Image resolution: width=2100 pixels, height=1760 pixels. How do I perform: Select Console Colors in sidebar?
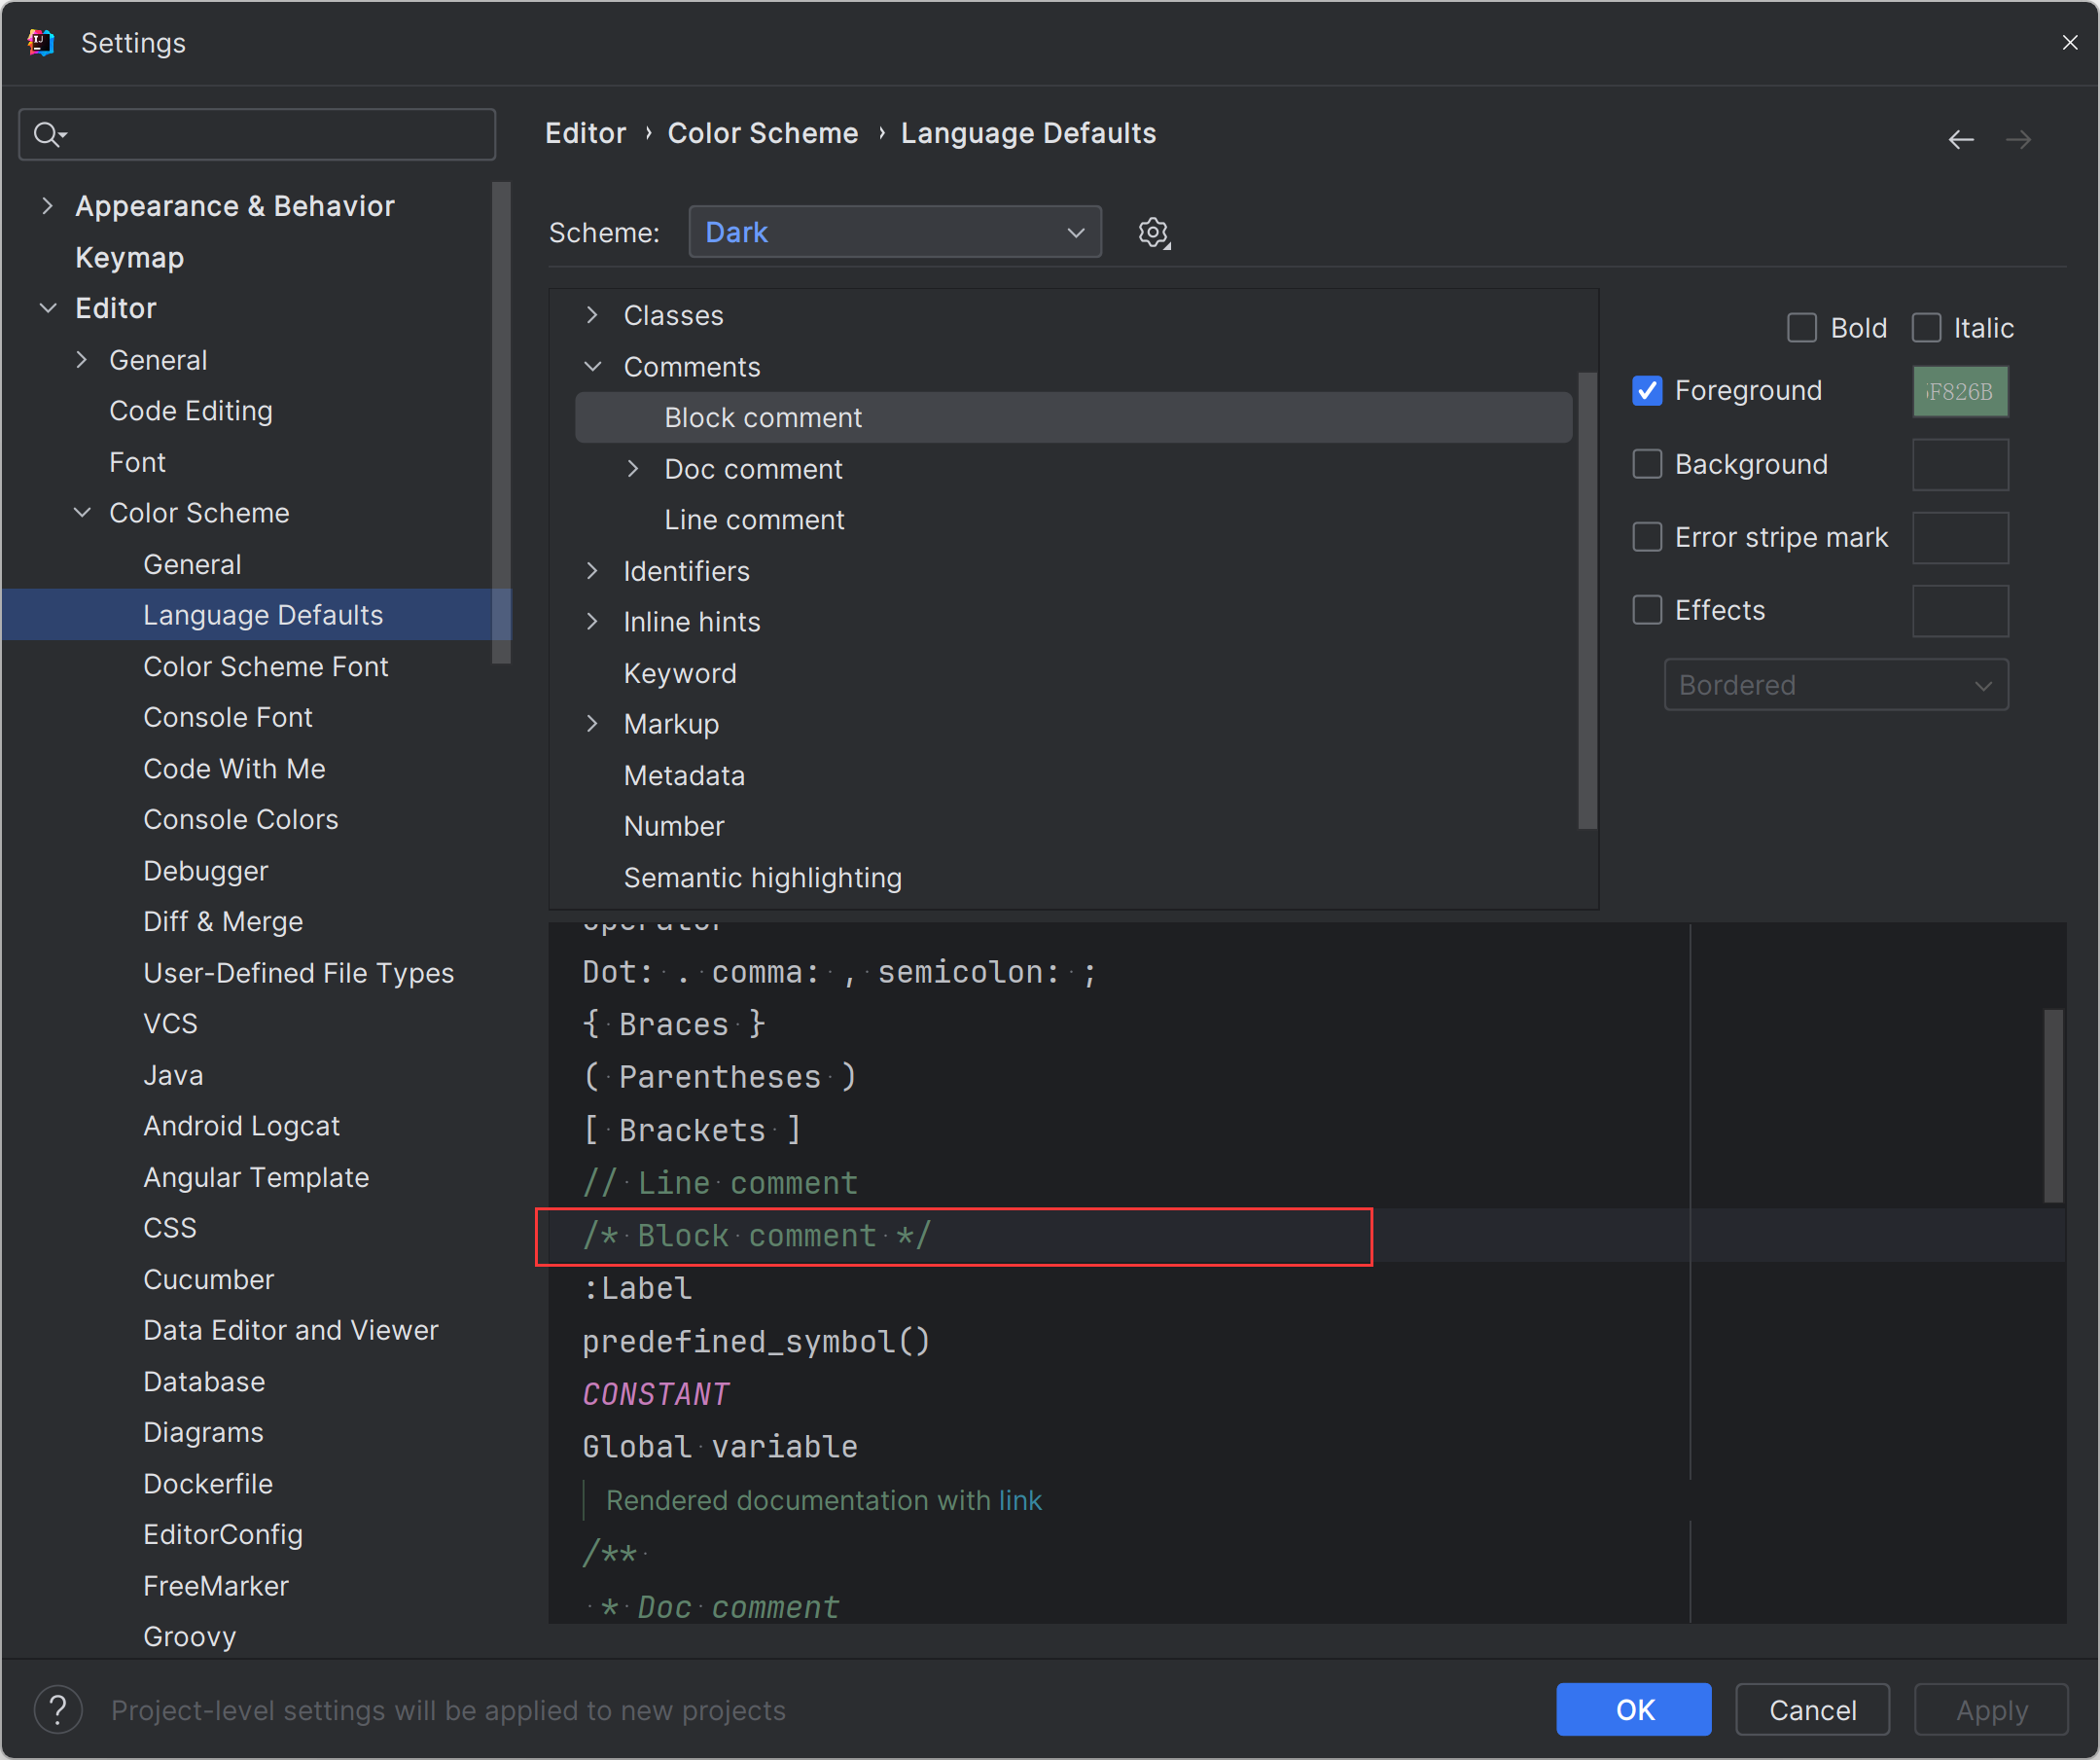[x=240, y=819]
